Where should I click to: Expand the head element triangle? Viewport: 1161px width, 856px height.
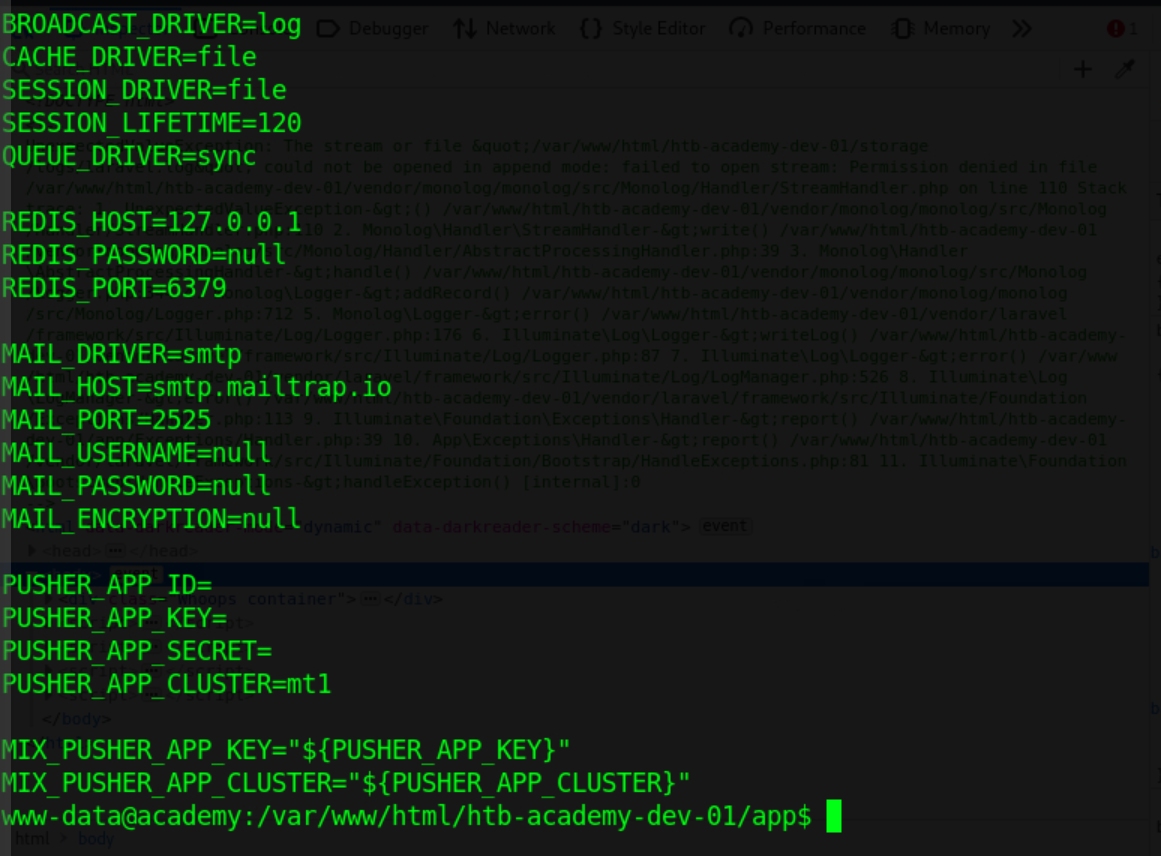pyautogui.click(x=32, y=551)
